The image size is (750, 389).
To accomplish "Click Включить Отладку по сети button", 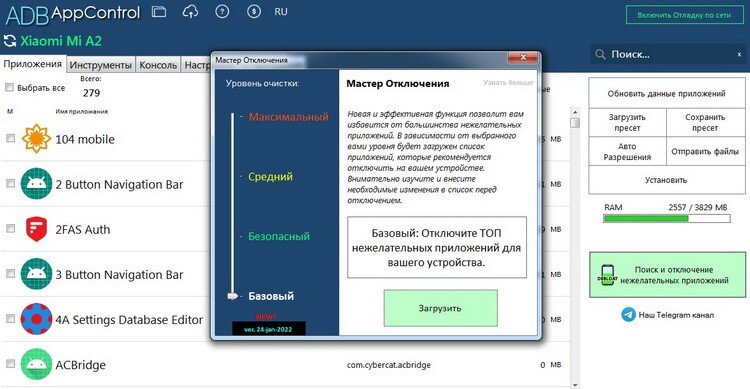I will [684, 15].
